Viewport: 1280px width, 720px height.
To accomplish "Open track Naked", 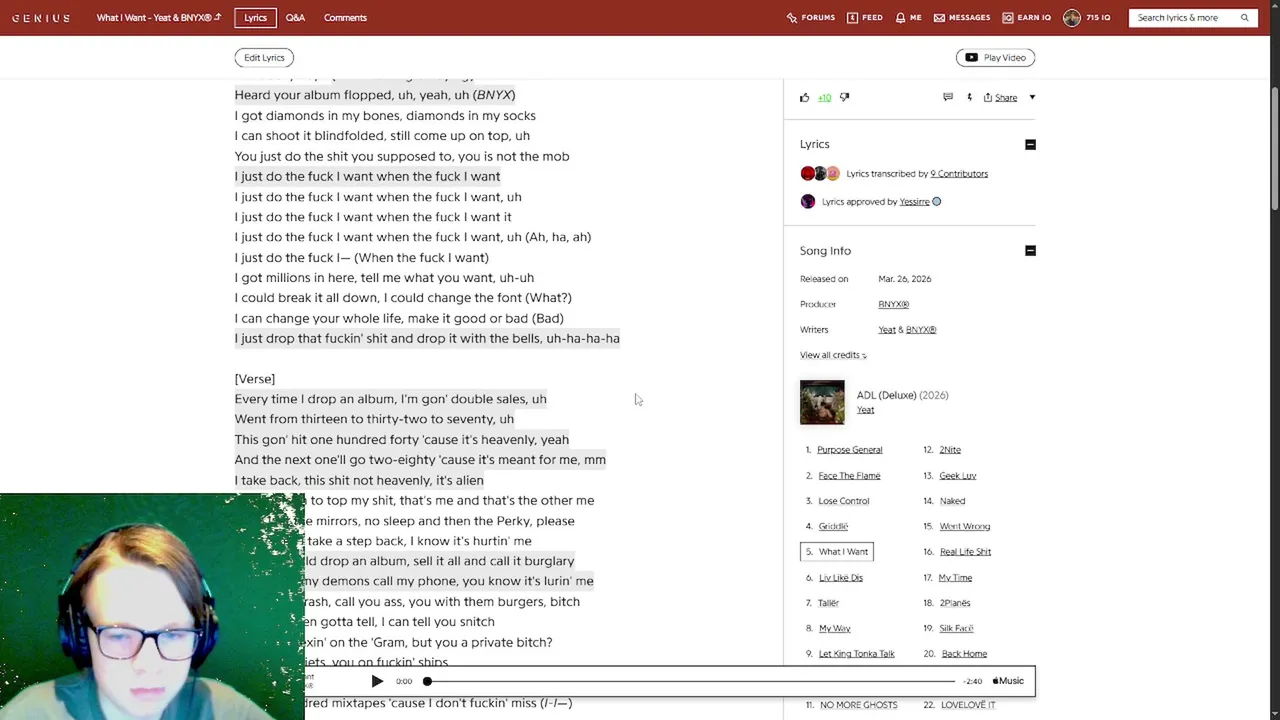I will point(952,501).
